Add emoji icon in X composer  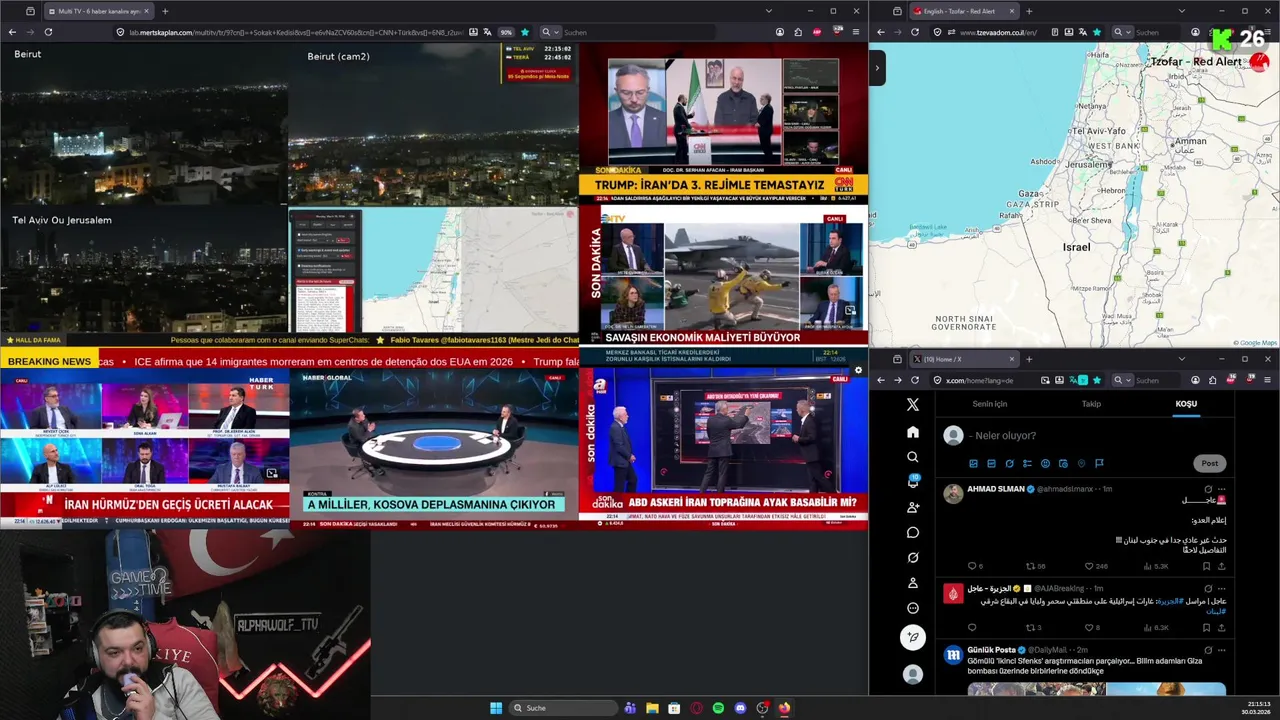point(1045,463)
